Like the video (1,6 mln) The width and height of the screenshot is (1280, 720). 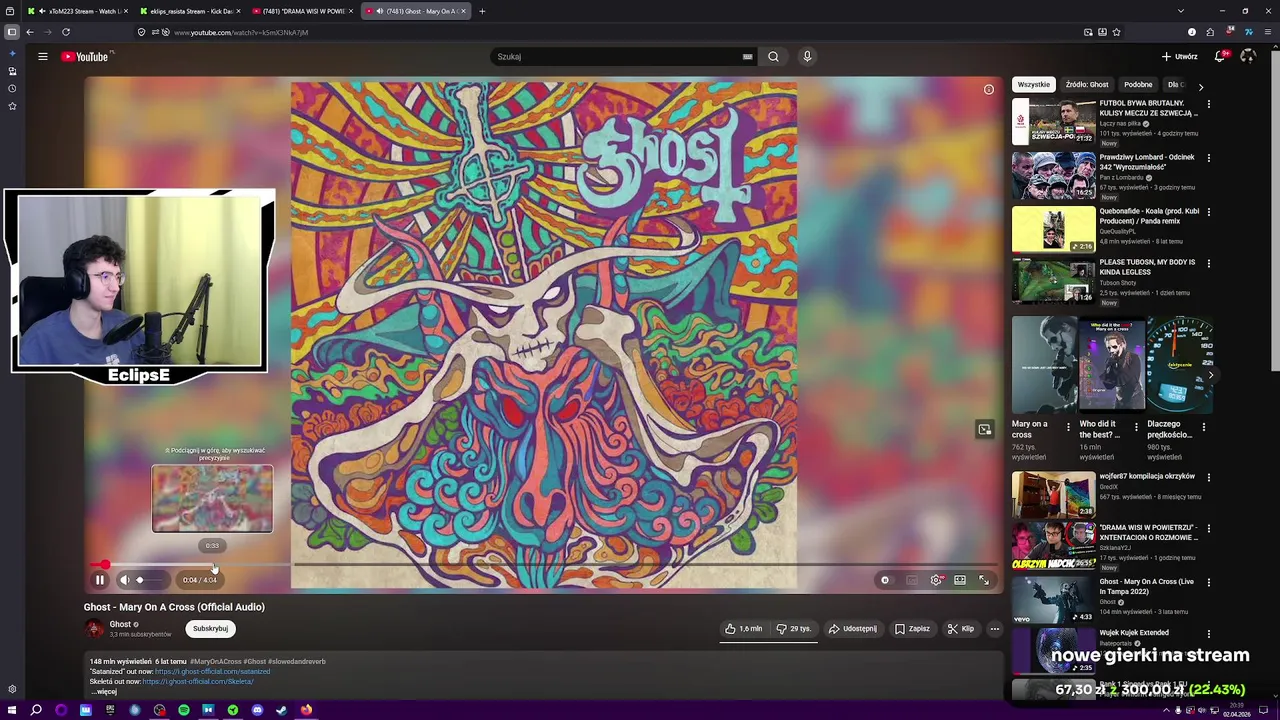pos(744,629)
